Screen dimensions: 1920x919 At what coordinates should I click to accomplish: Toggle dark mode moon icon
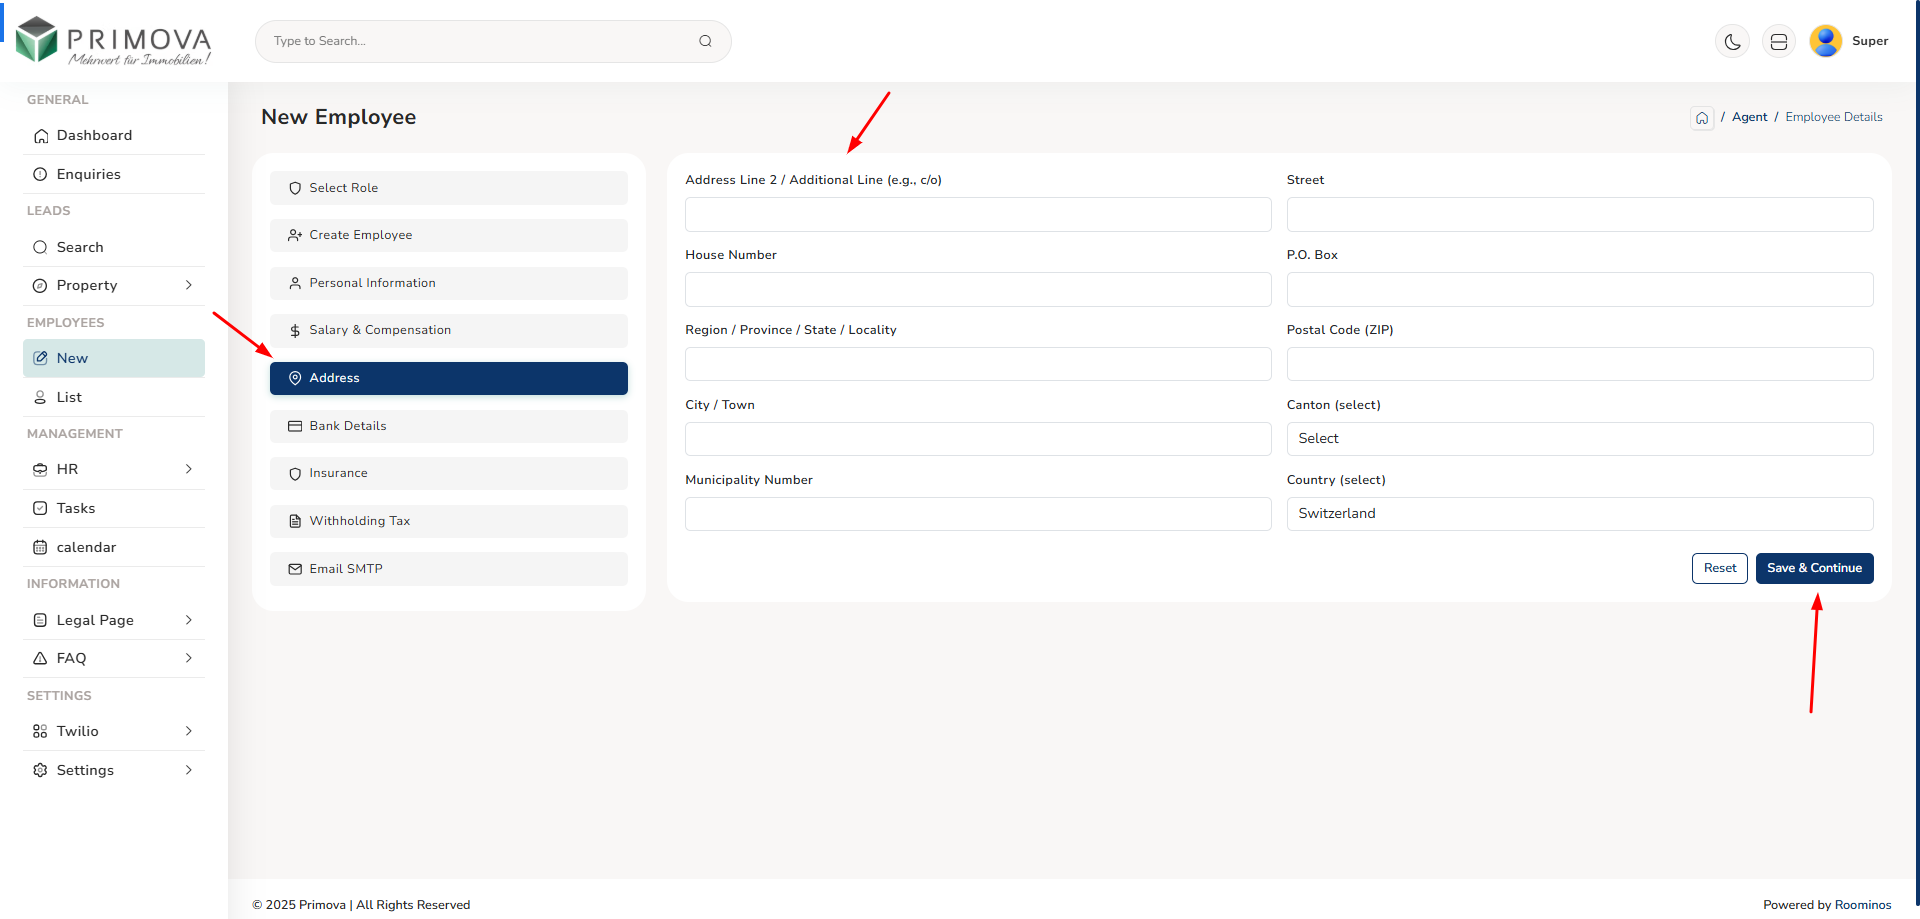1732,42
